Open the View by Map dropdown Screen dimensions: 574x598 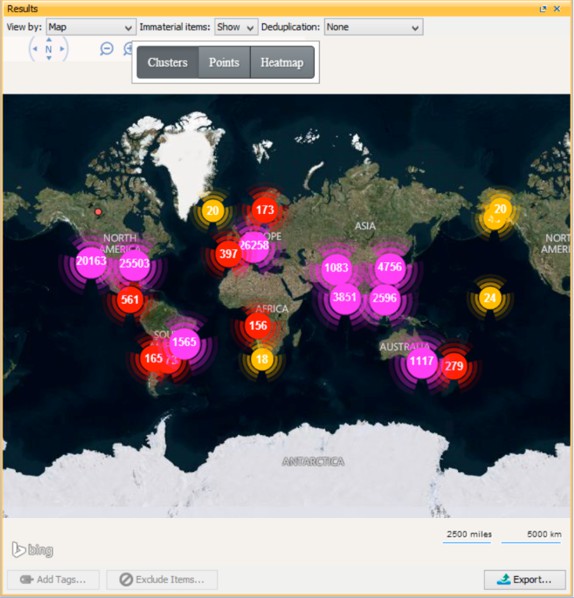pos(91,27)
